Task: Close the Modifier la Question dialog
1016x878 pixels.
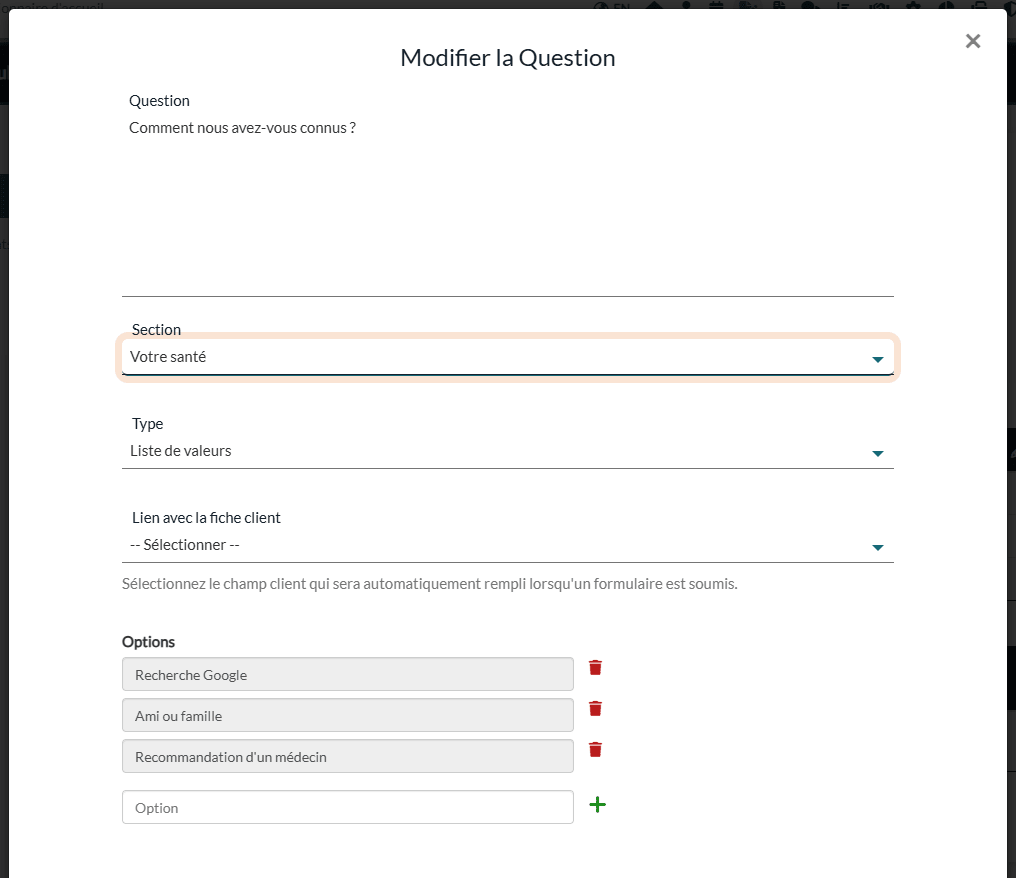Action: (x=973, y=41)
